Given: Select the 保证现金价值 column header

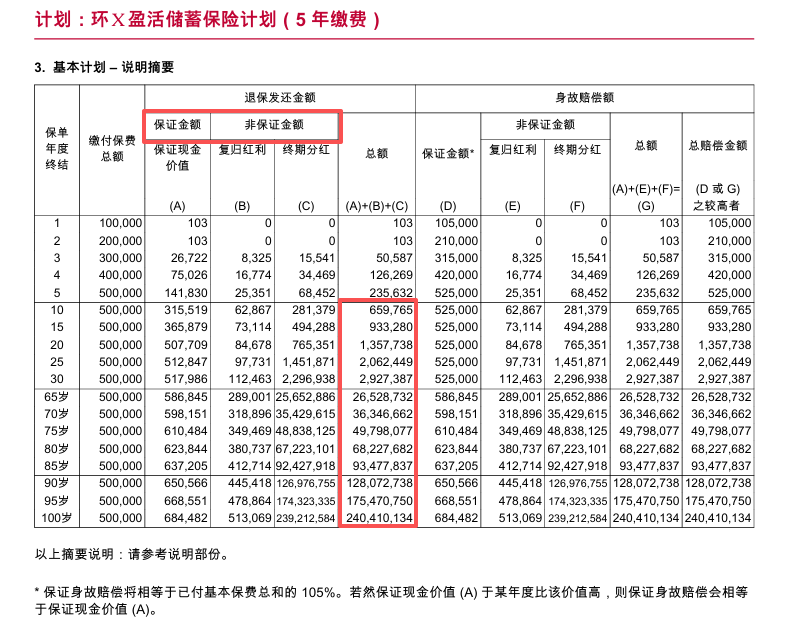Looking at the screenshot, I should pyautogui.click(x=177, y=157).
